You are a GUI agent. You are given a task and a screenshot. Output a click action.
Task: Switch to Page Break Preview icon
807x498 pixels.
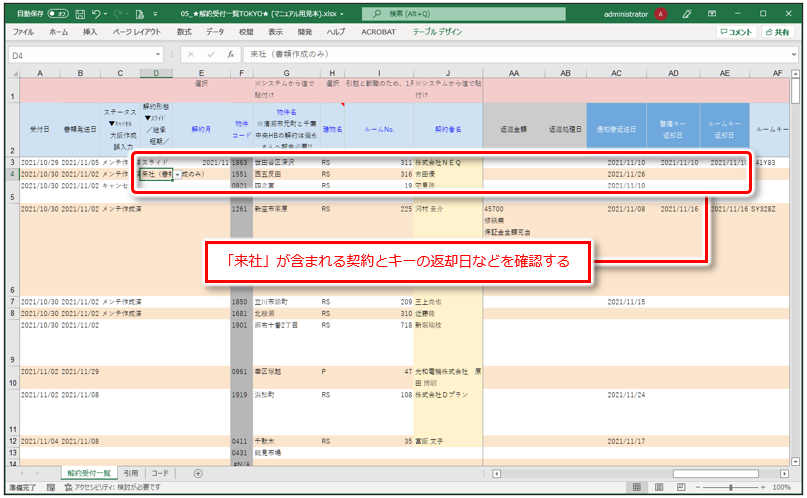click(x=681, y=487)
